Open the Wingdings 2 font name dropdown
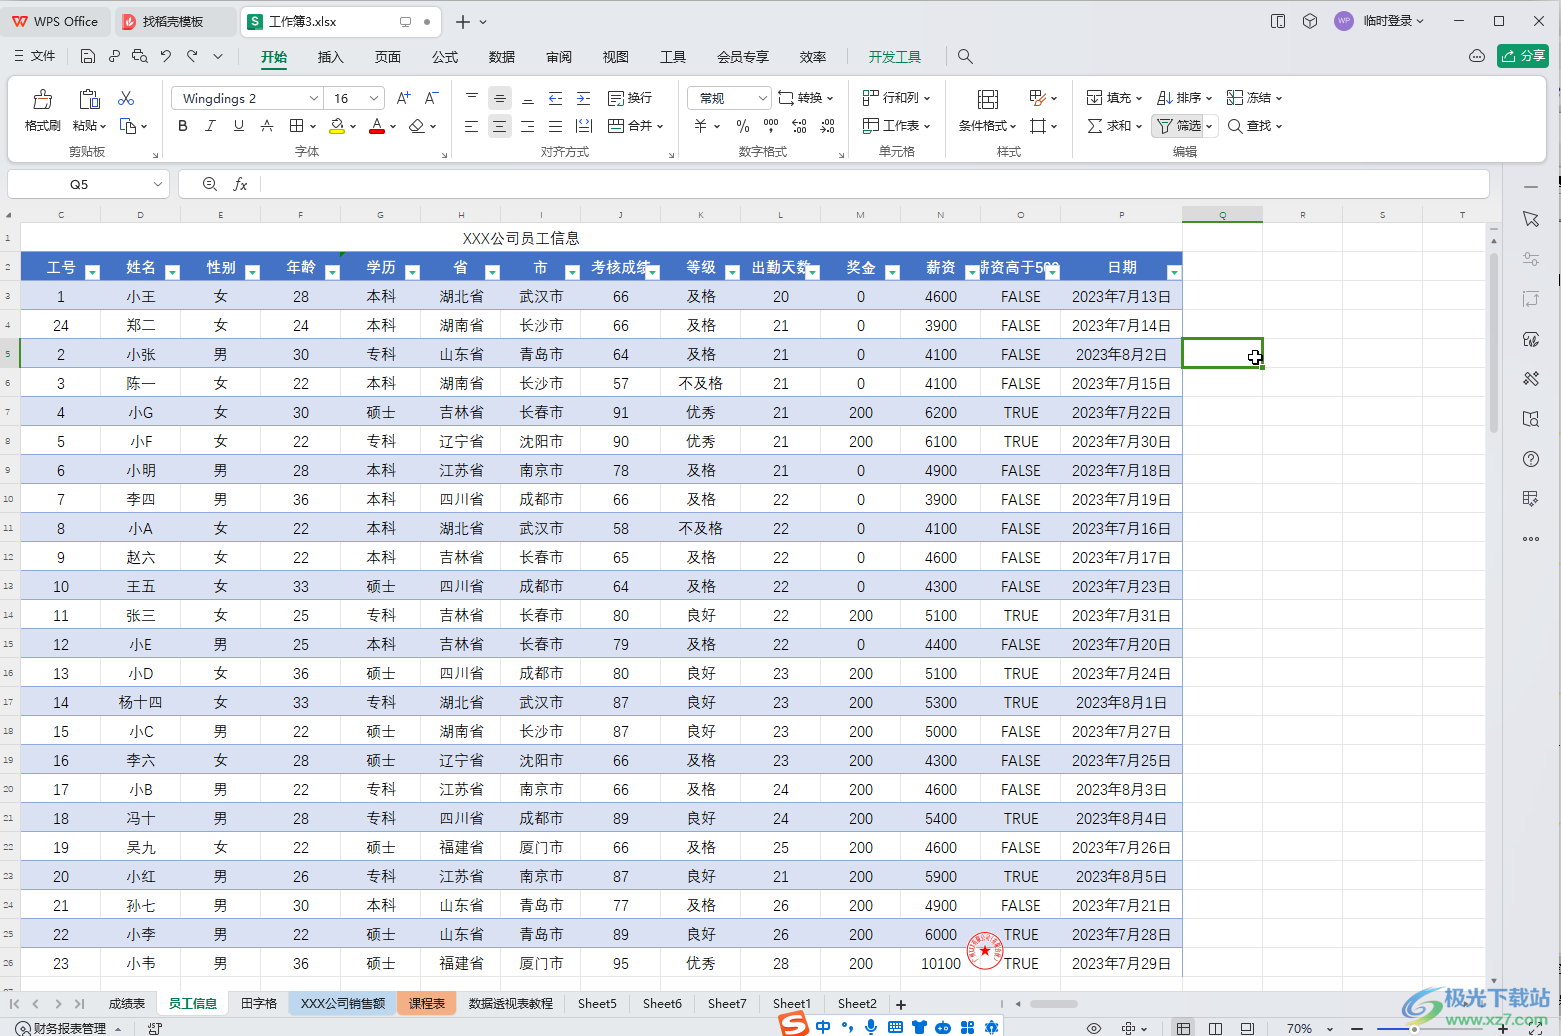1561x1036 pixels. point(313,98)
